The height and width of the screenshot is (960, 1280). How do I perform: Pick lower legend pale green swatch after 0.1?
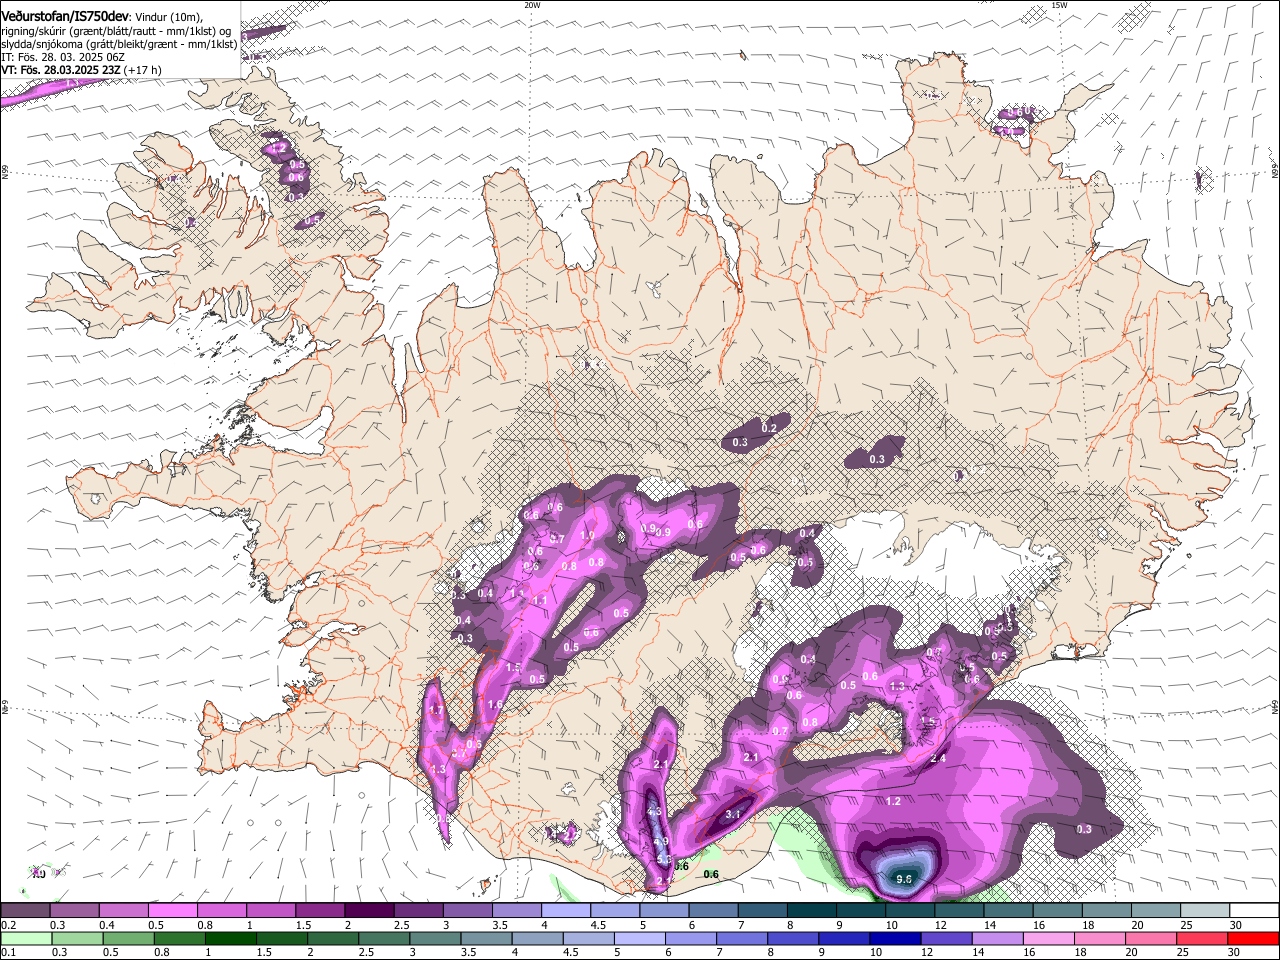(x=25, y=938)
